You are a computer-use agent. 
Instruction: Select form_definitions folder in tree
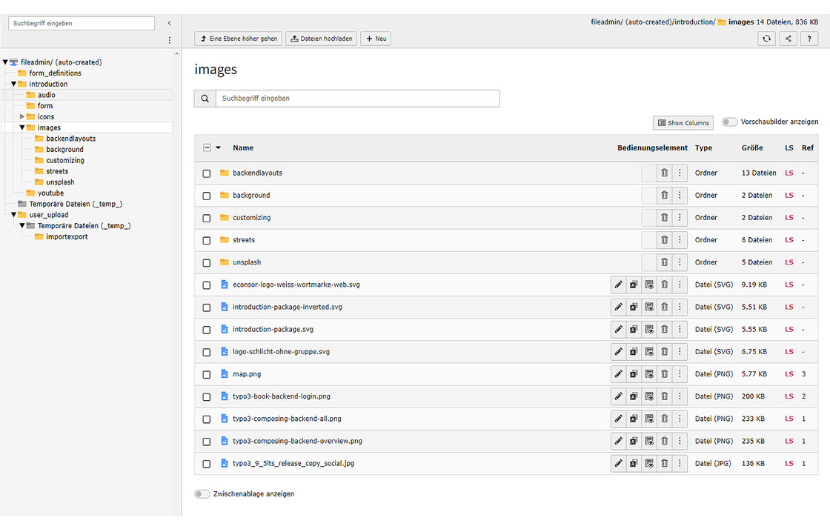pyautogui.click(x=55, y=74)
